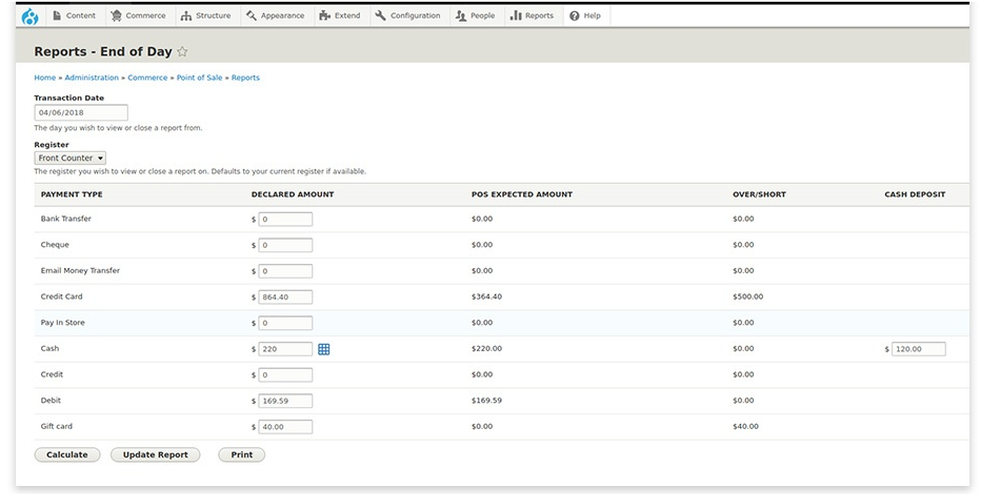Click the $169.59 expected Debit amount
Screen dimensions: 1000x494
pyautogui.click(x=487, y=401)
